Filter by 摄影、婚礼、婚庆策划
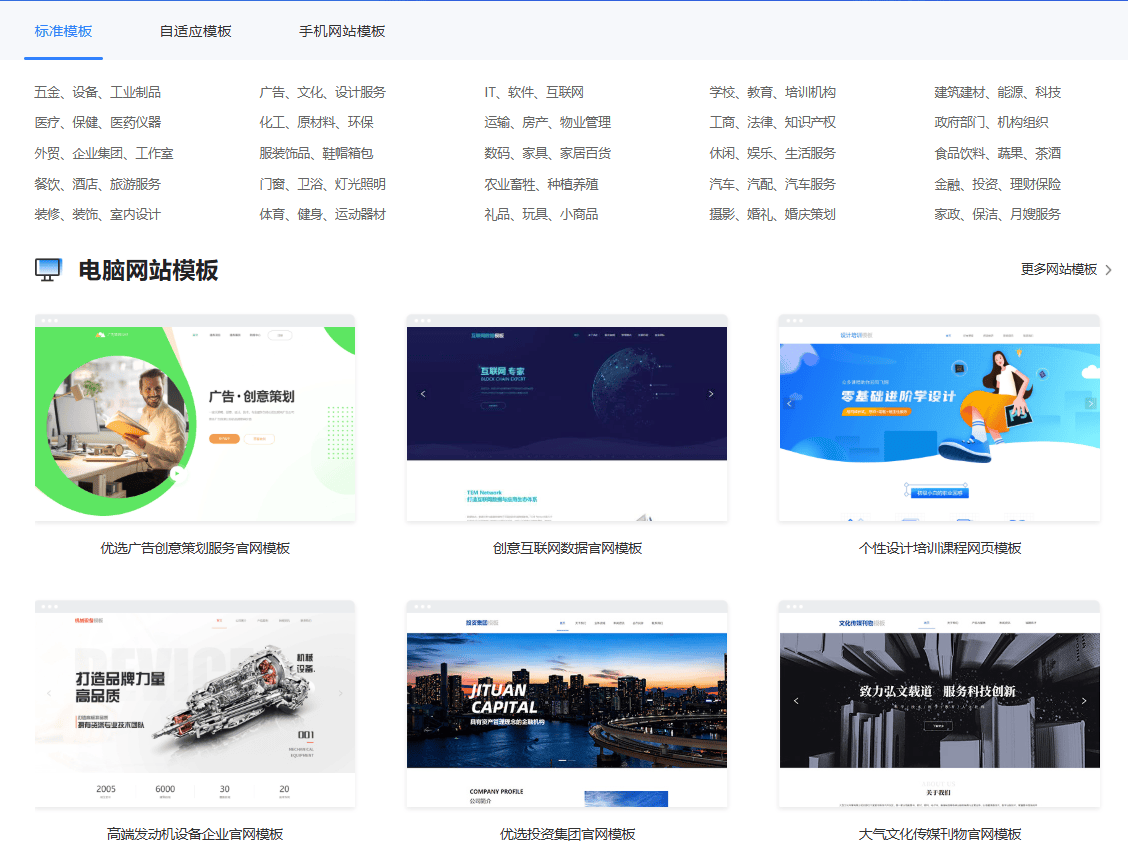 772,214
